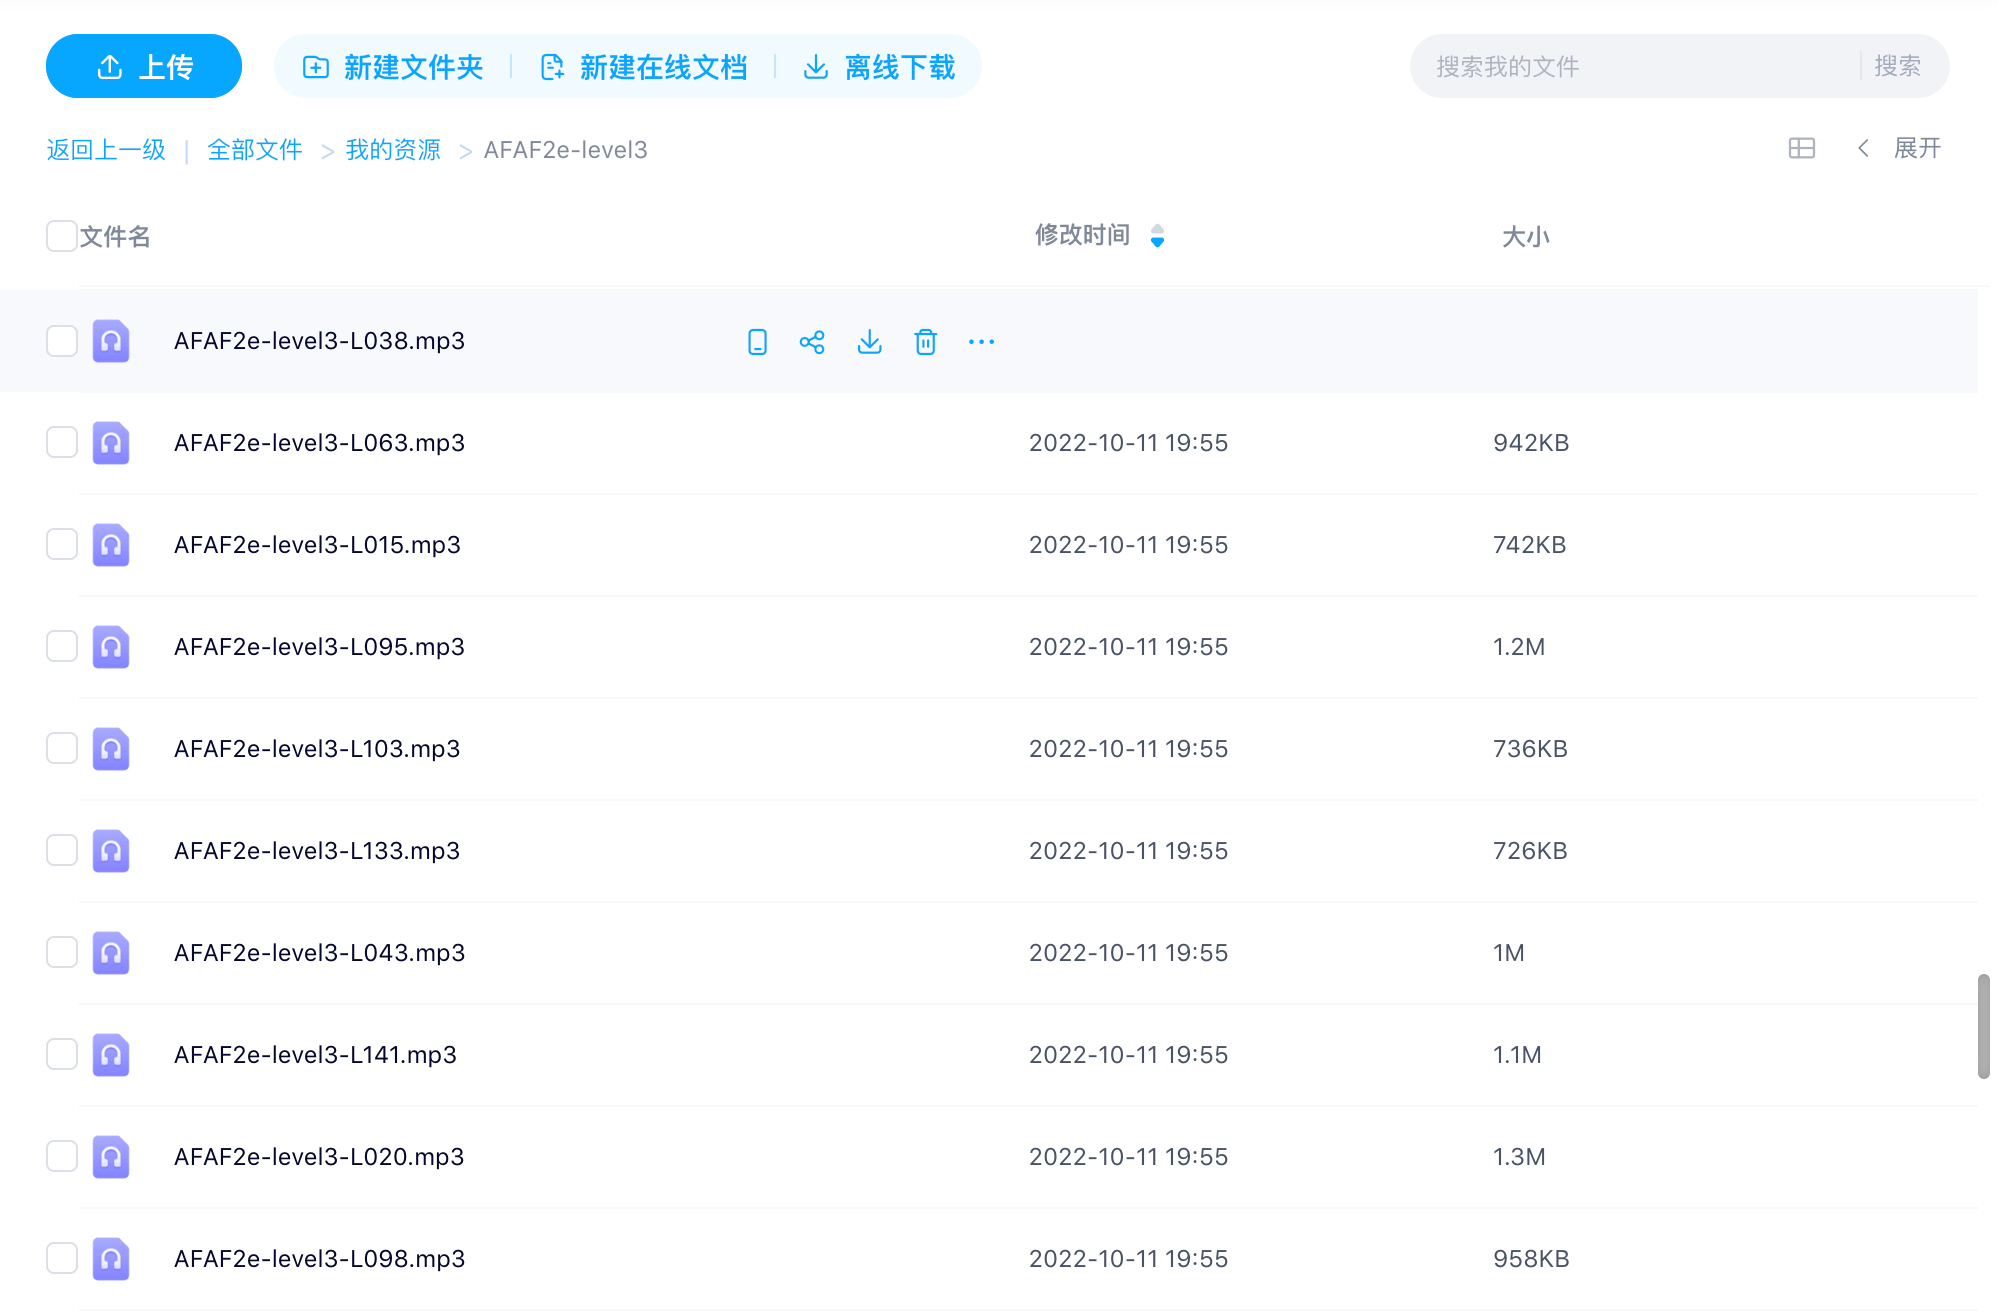The image size is (1998, 1314).
Task: Click the 958KB size value
Action: (x=1531, y=1259)
